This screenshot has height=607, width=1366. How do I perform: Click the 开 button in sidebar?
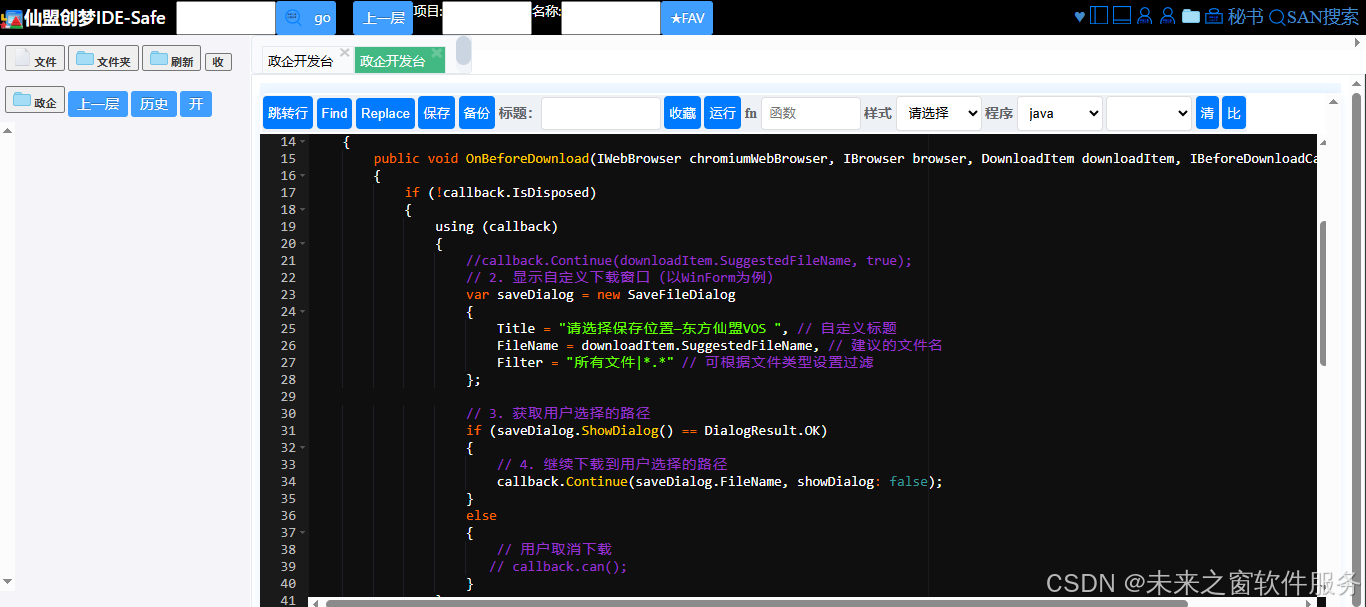click(x=196, y=104)
